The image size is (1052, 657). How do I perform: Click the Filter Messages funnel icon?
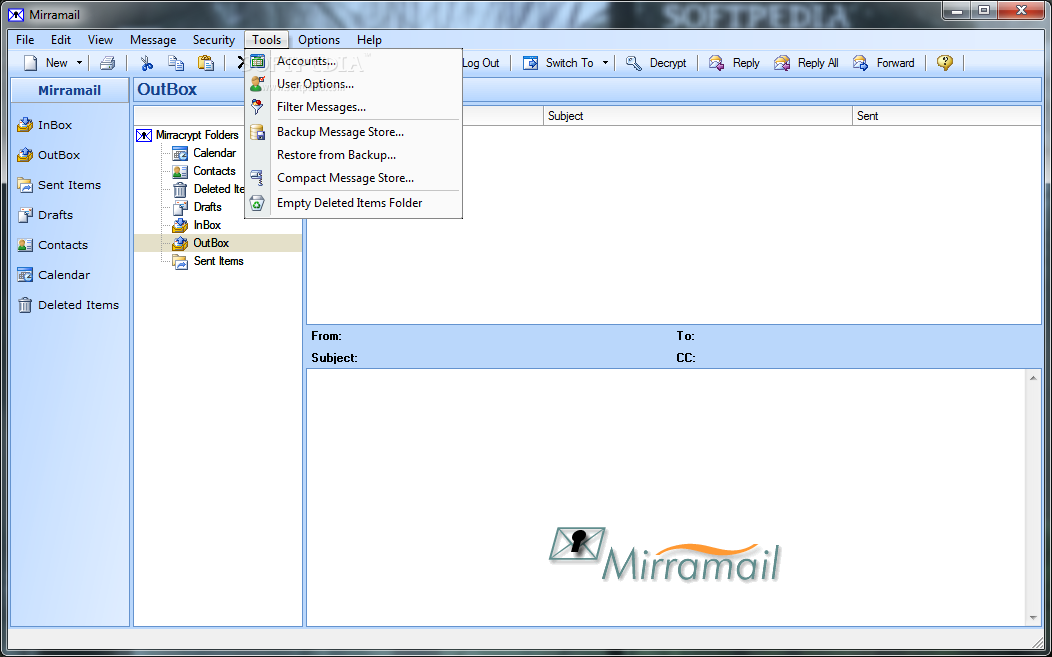(258, 107)
